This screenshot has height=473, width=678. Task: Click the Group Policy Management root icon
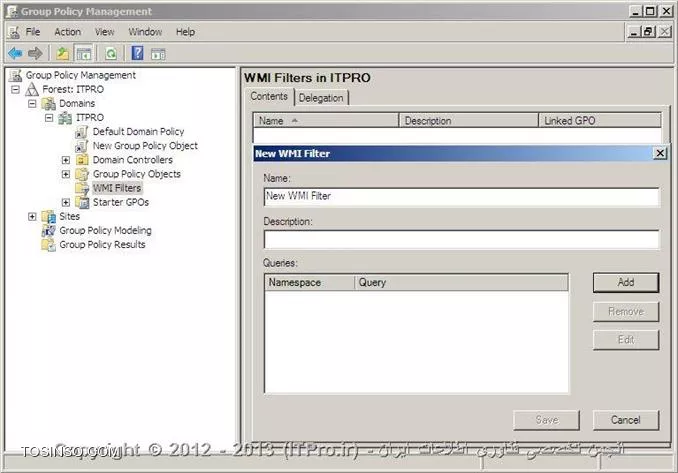[15, 75]
